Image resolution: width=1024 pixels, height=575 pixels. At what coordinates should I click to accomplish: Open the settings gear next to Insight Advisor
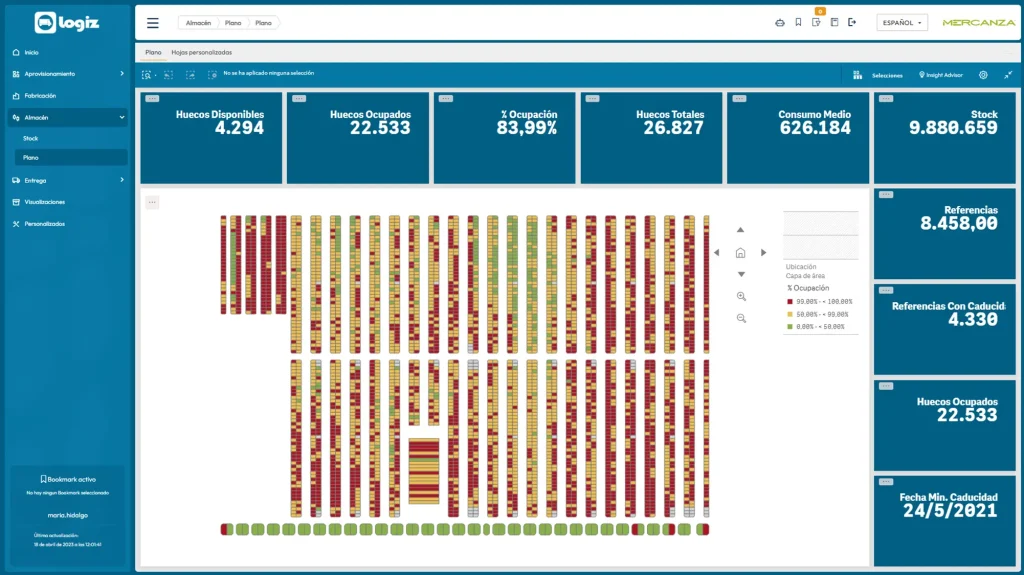pos(983,75)
